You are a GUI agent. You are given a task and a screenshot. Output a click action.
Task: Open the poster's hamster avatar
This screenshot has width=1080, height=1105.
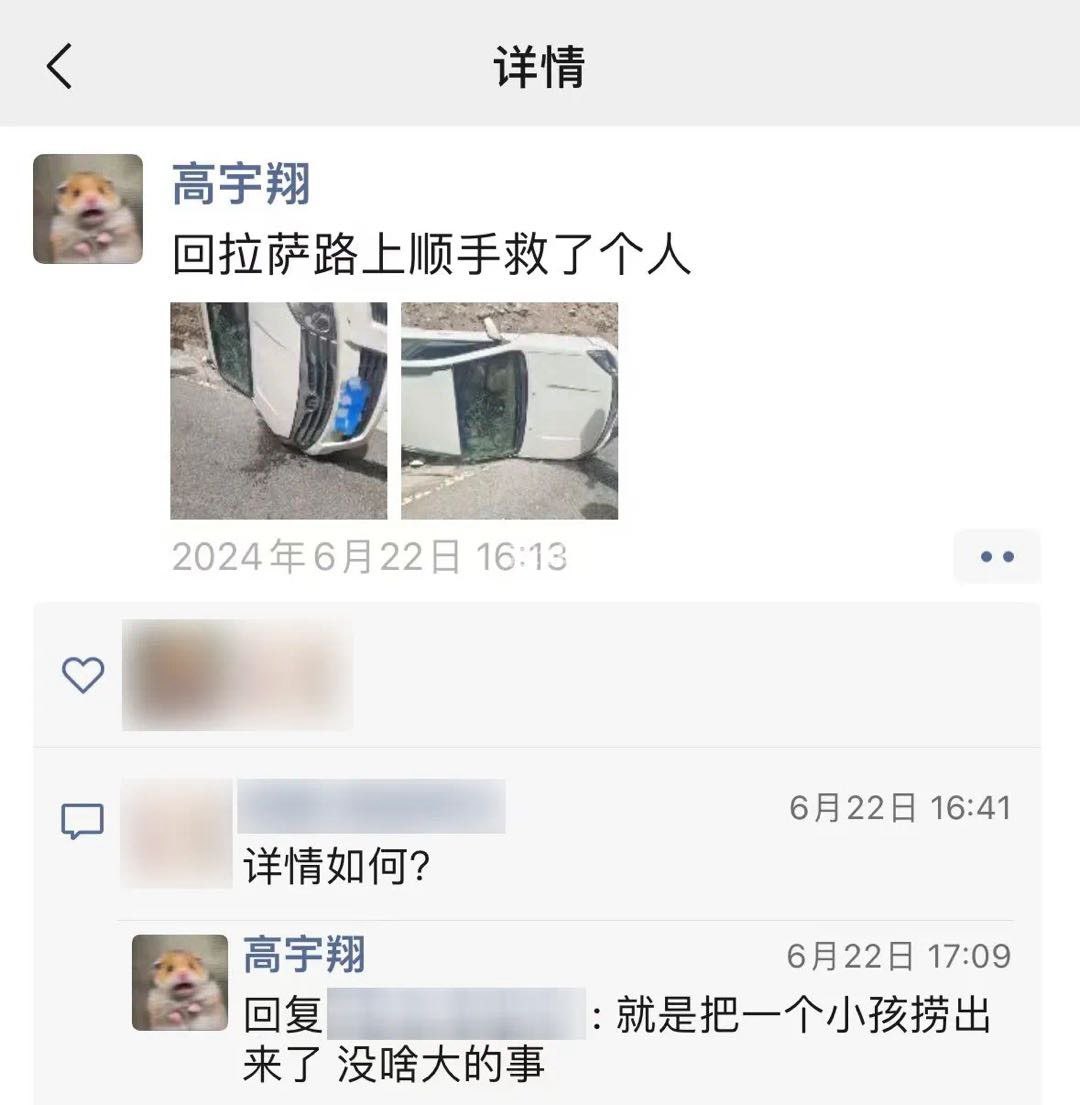88,209
